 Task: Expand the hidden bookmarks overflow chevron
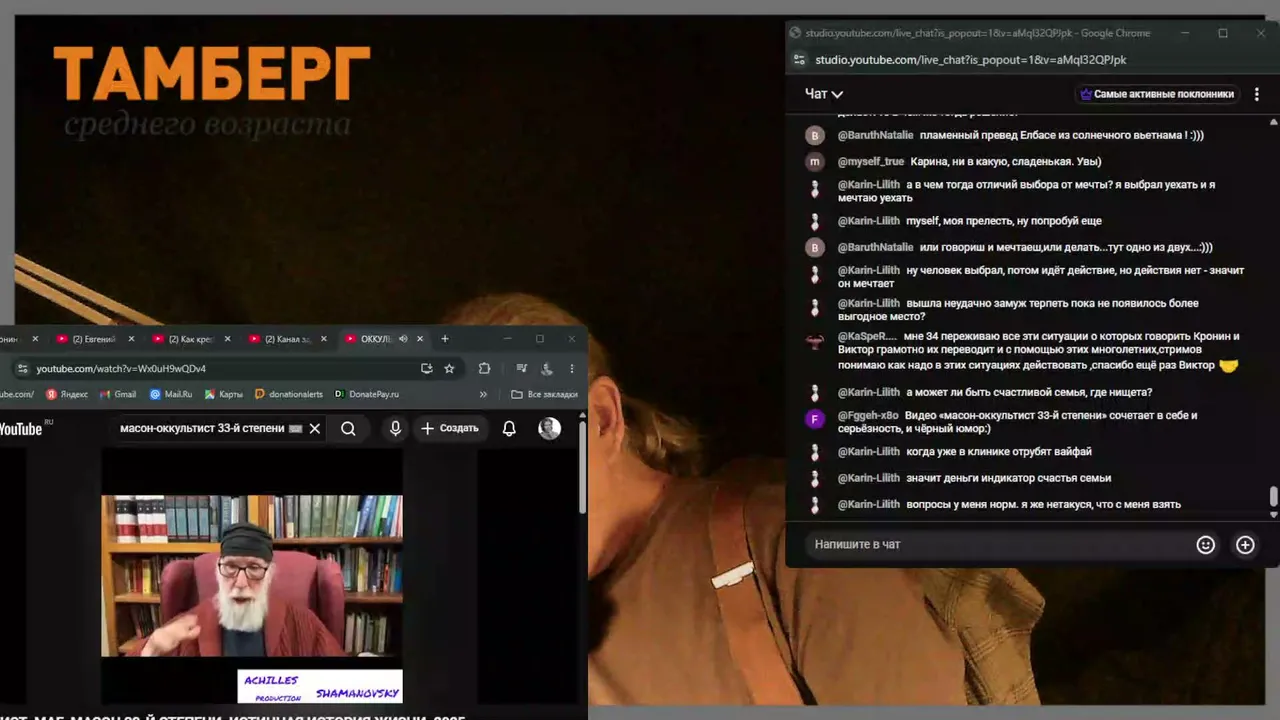tap(484, 394)
